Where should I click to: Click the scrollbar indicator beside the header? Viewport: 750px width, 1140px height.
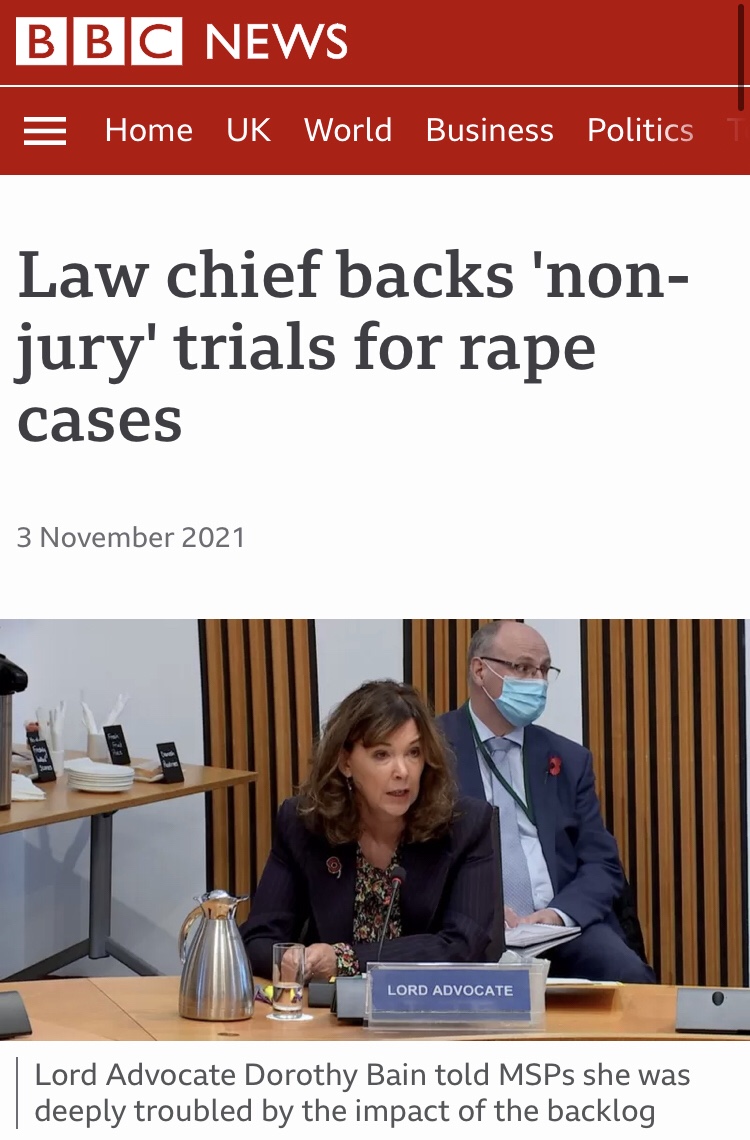tap(741, 55)
